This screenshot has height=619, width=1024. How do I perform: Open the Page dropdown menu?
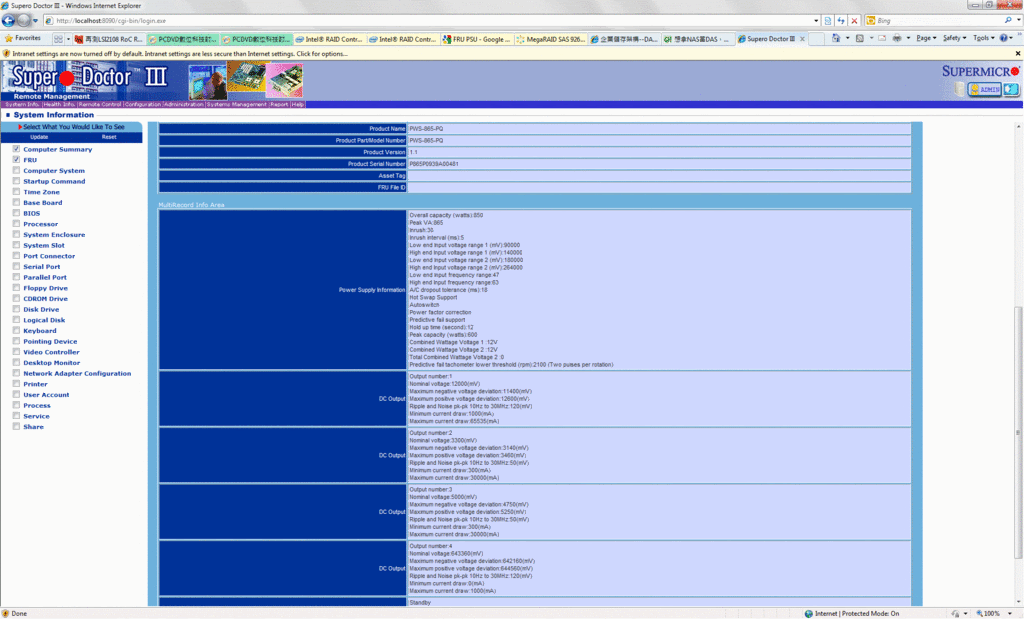tap(926, 38)
